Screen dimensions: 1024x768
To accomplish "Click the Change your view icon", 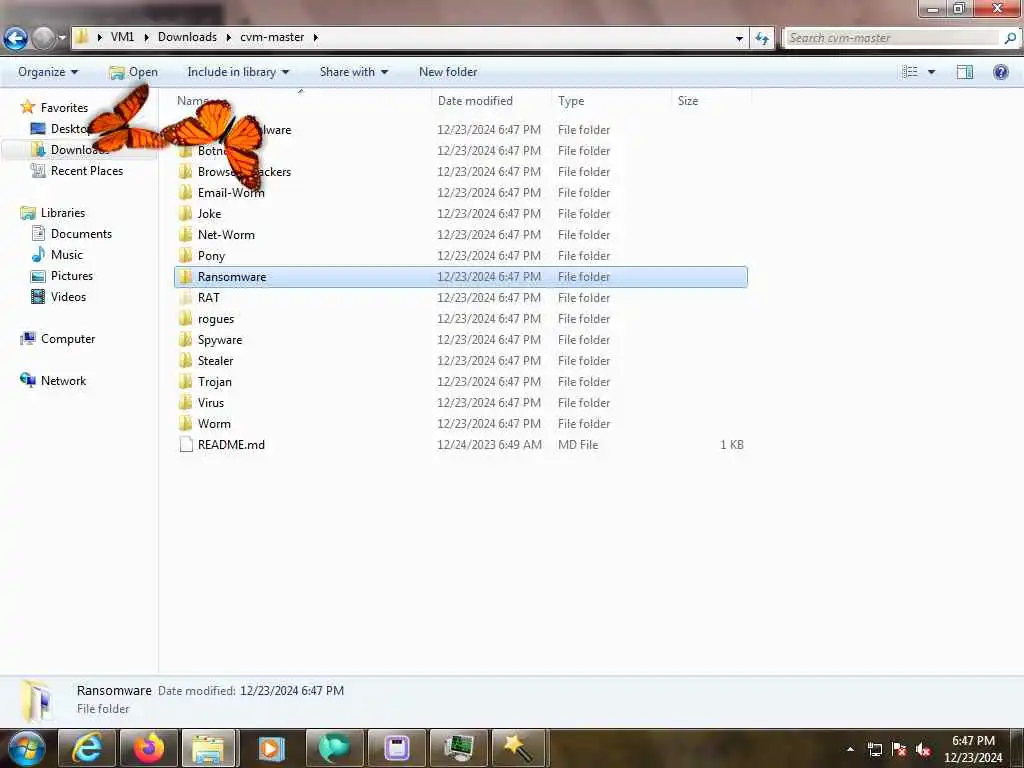I will point(910,72).
